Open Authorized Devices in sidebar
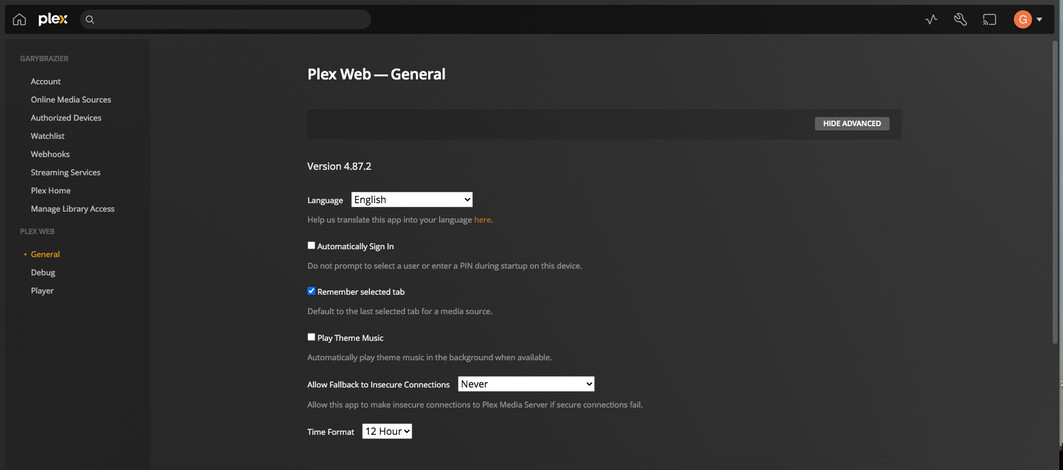The height and width of the screenshot is (470, 1063). coord(66,118)
